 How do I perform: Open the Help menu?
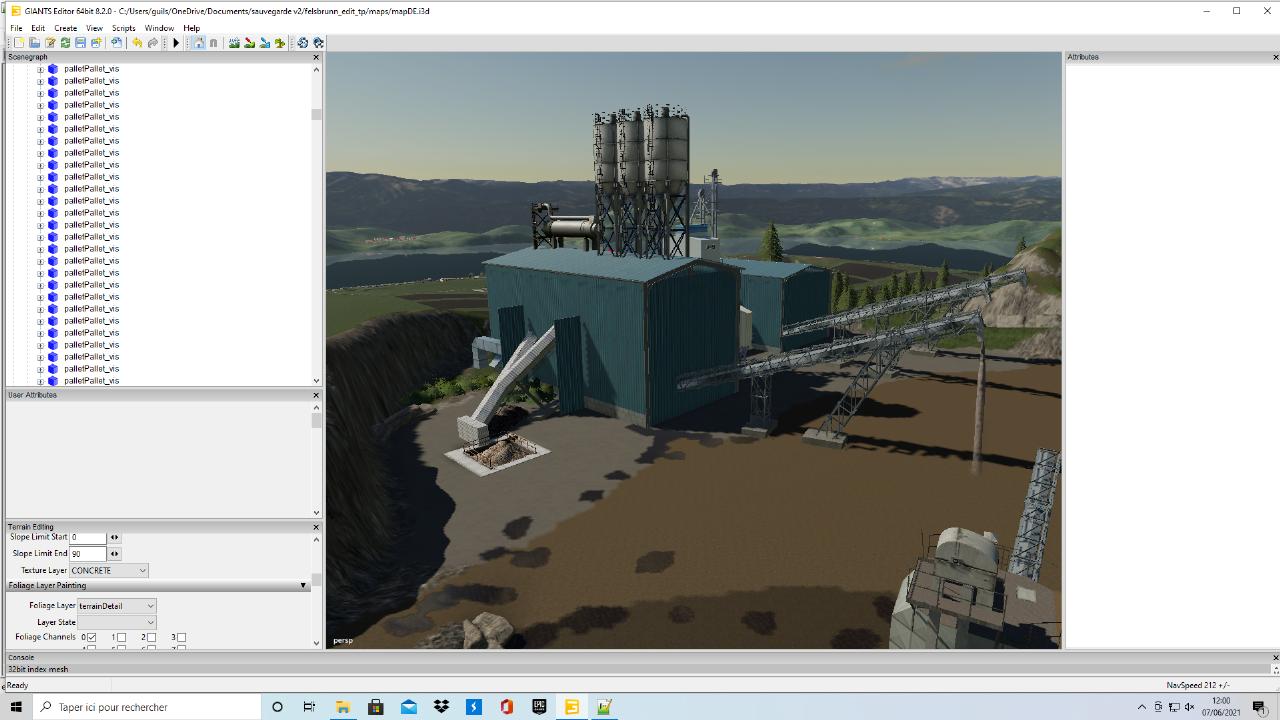click(x=191, y=28)
